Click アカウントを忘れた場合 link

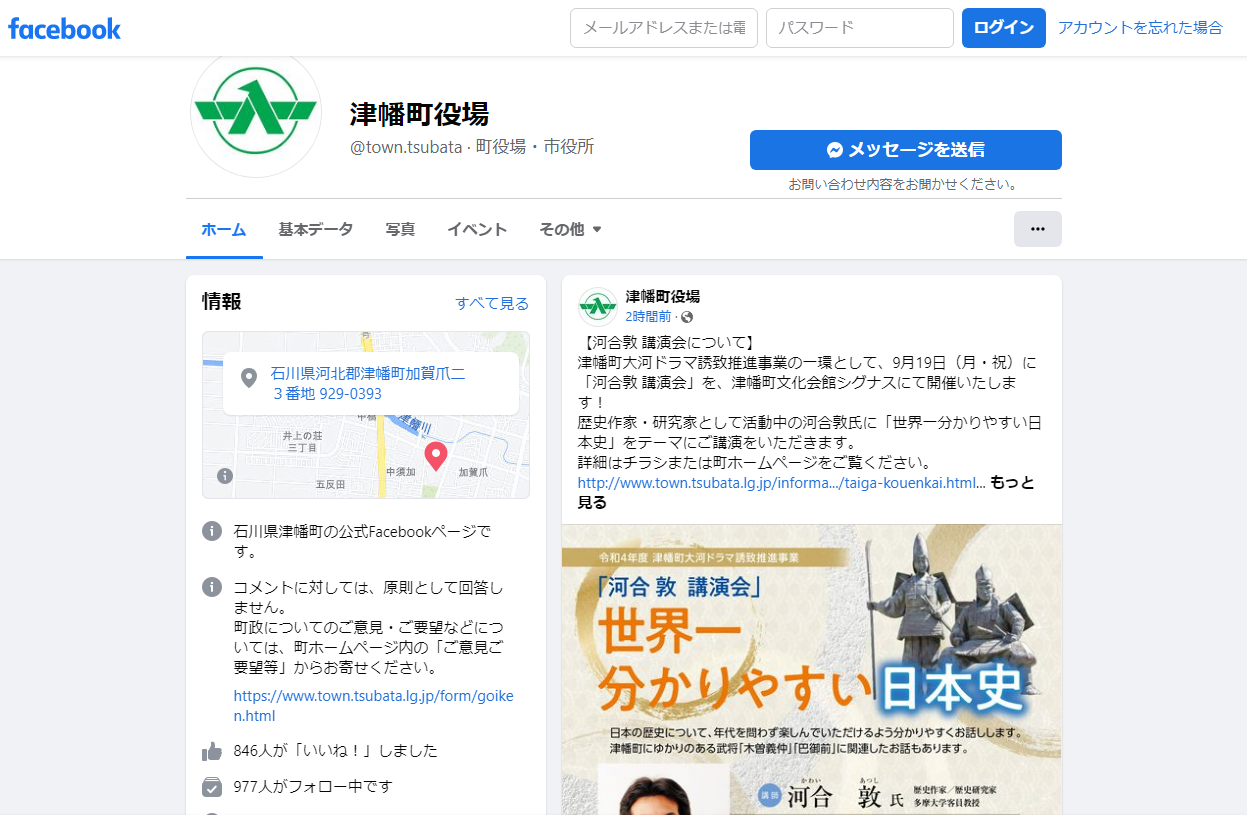[1140, 28]
